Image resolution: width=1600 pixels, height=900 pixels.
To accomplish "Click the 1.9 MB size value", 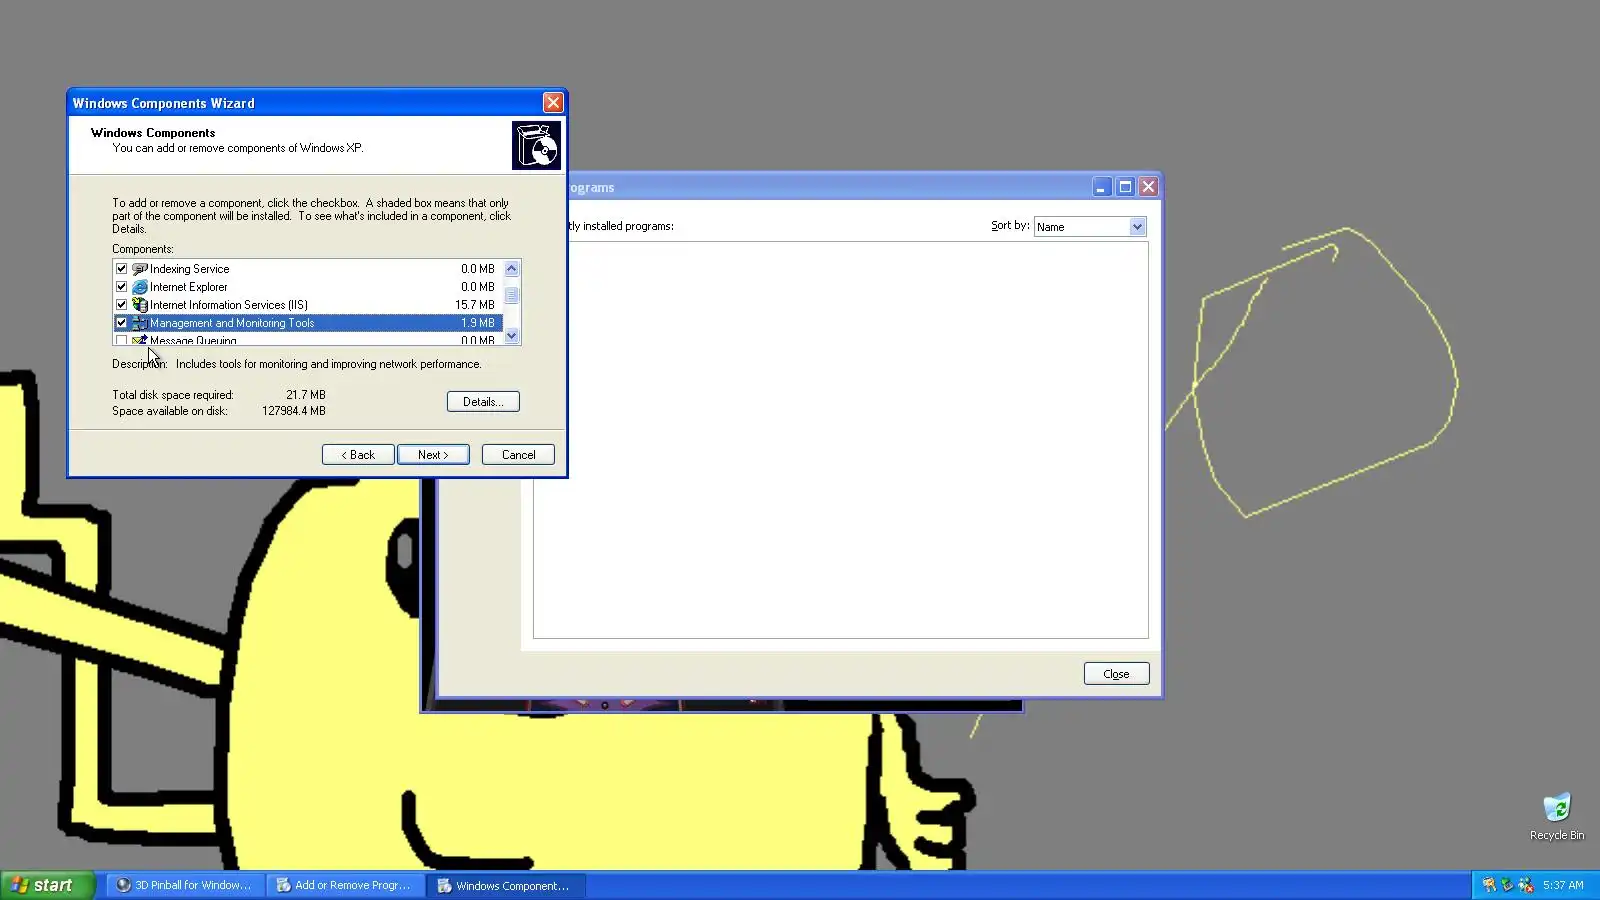I will click(x=478, y=323).
